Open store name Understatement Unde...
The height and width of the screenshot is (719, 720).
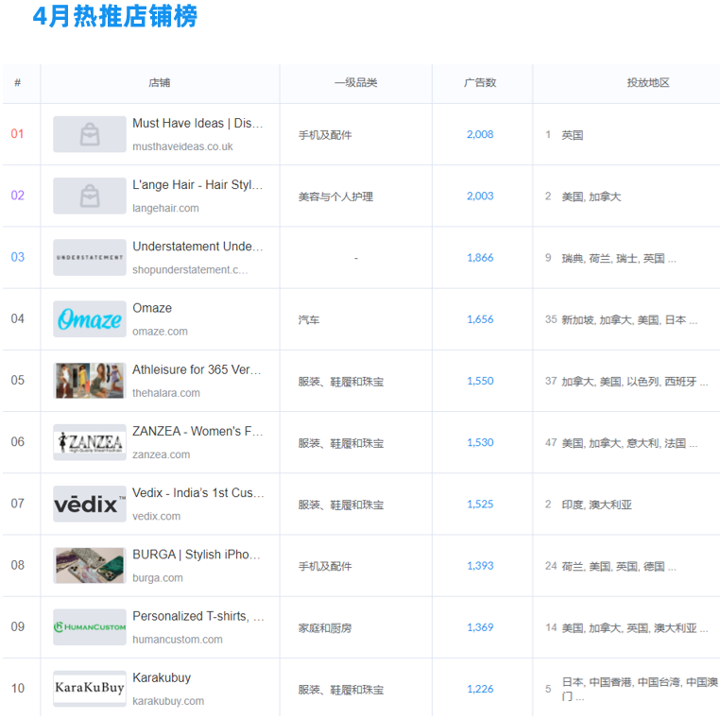point(197,246)
